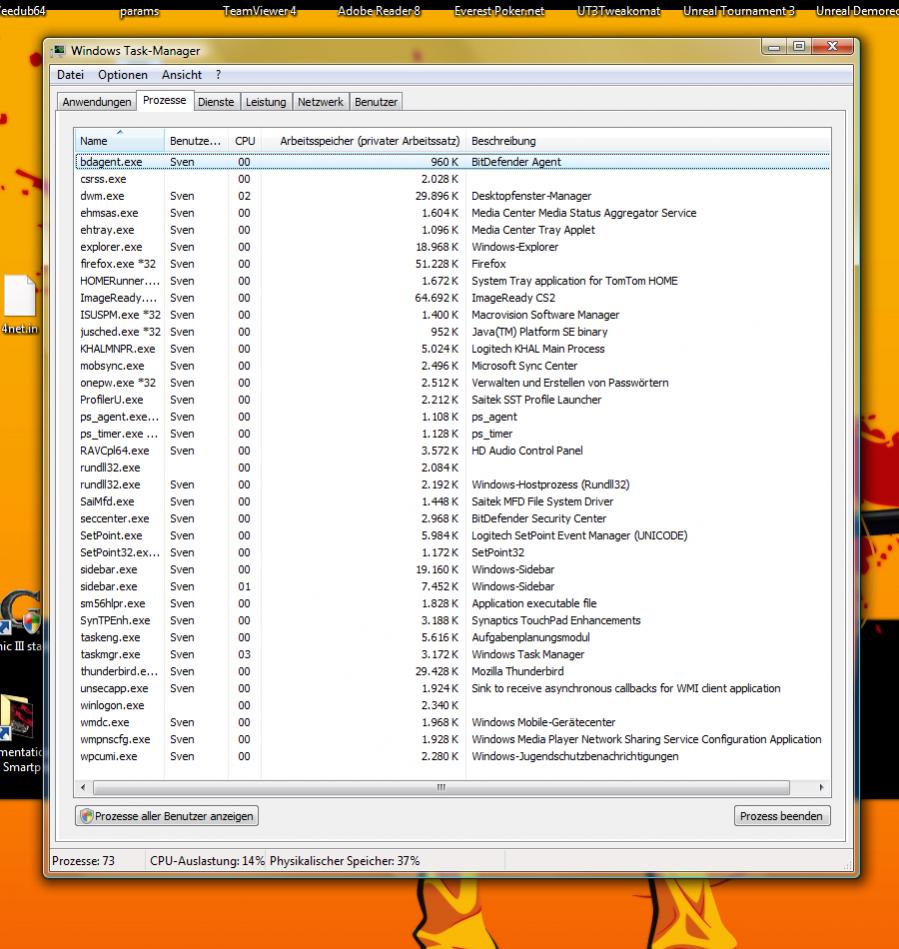Select the wmdc.exe process

tap(452, 722)
